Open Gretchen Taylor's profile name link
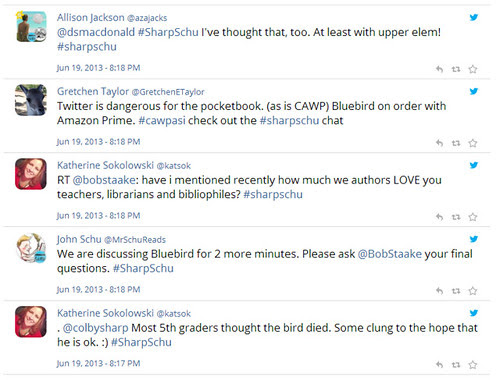 93,91
